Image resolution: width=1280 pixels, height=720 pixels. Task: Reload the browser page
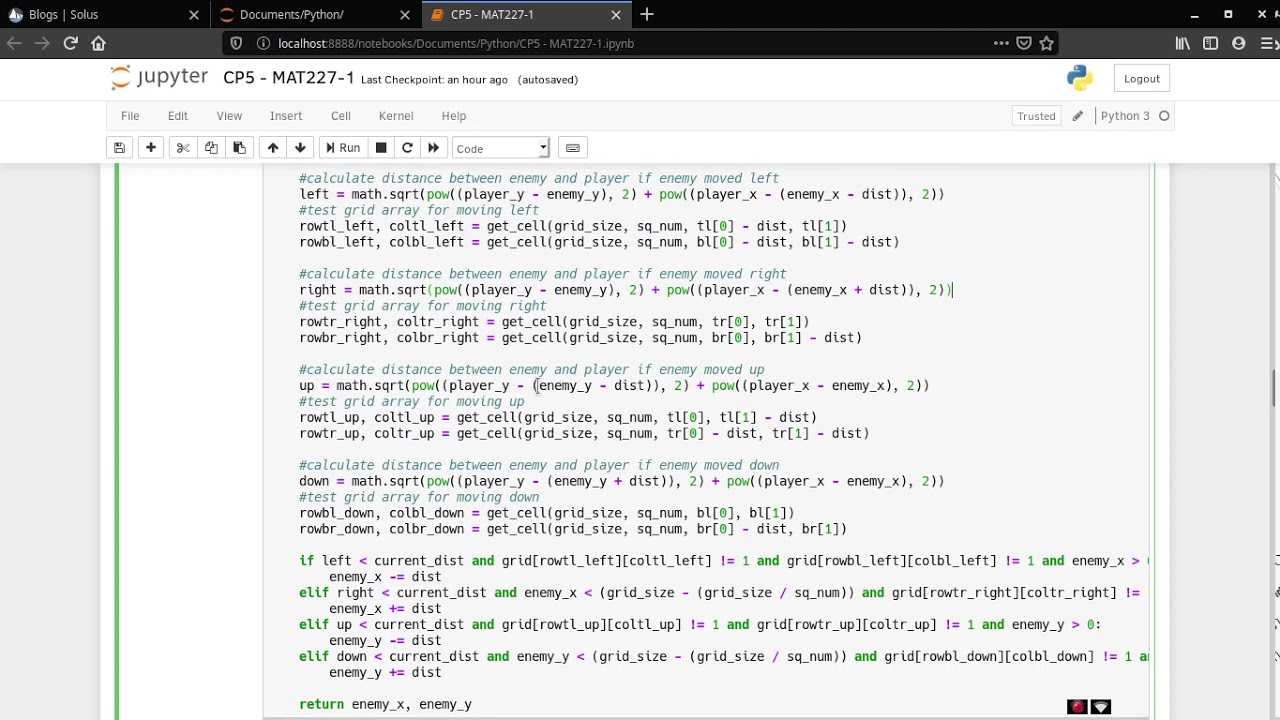(70, 43)
